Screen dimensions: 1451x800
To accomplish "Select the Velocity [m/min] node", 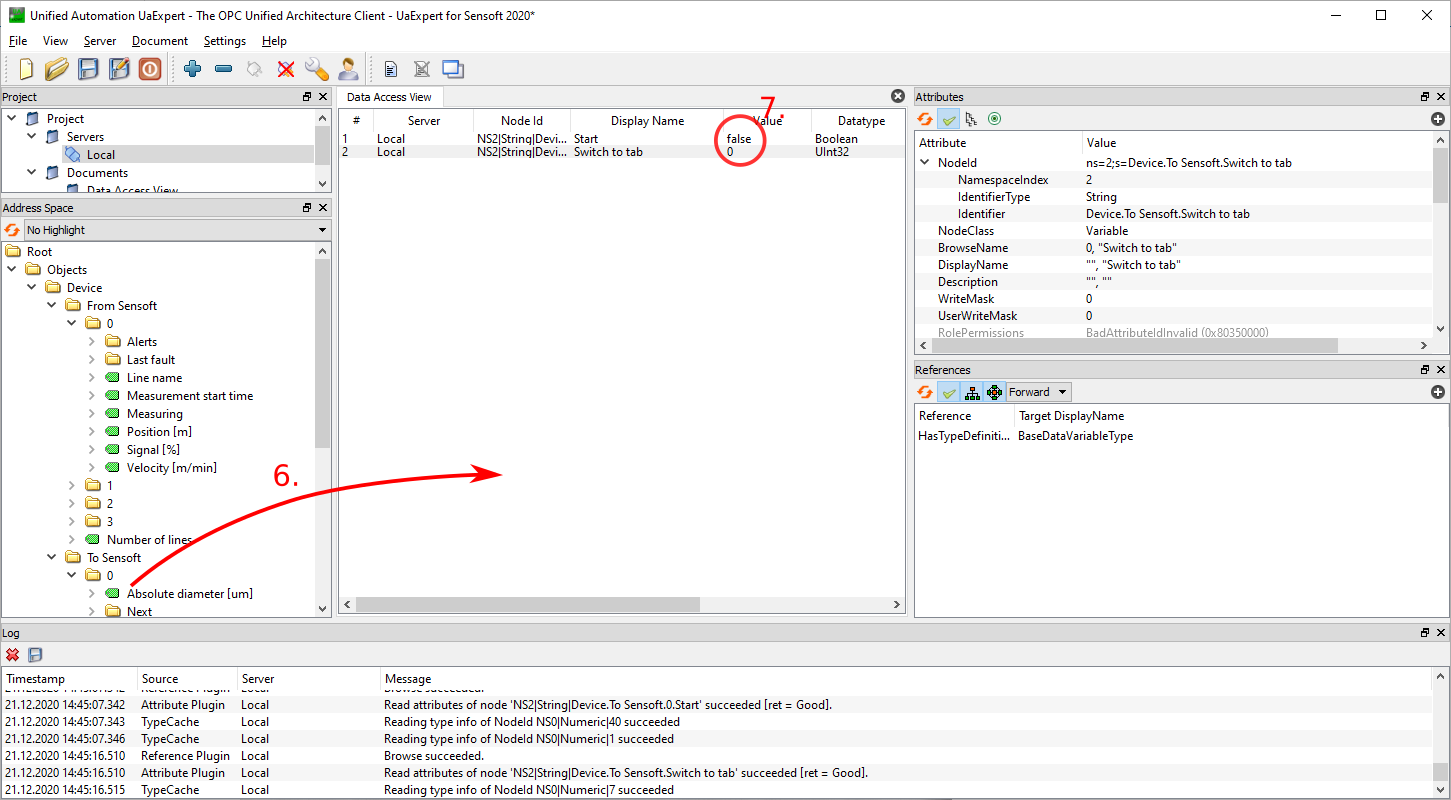I will pos(172,468).
